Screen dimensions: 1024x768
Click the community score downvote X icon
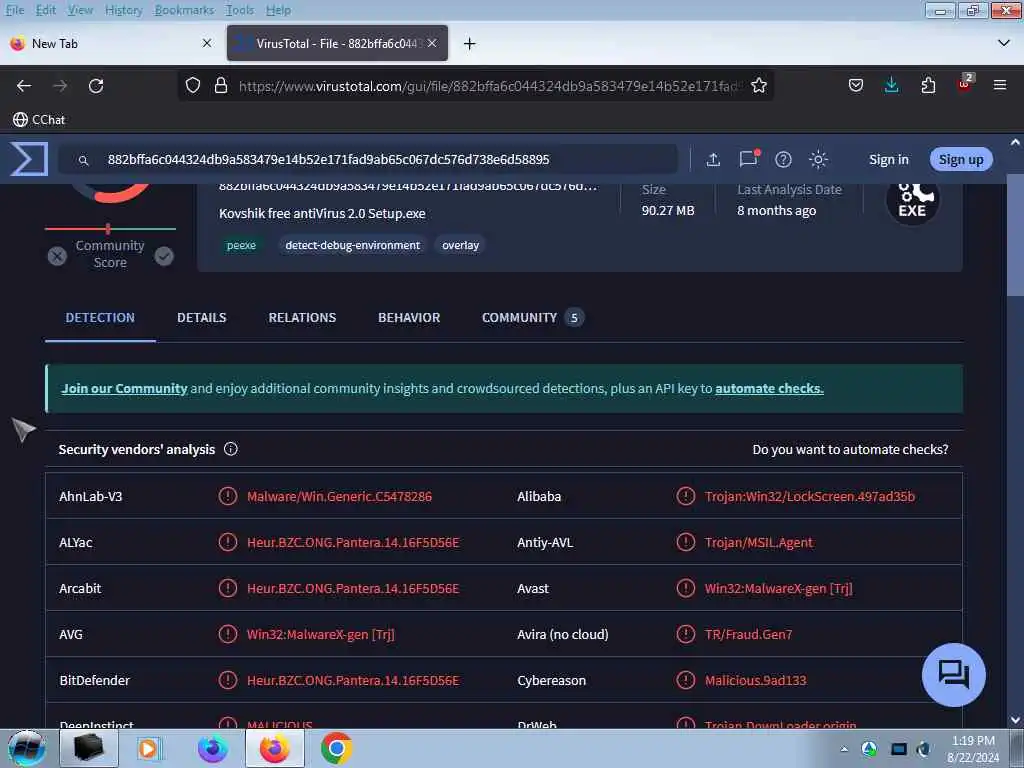coord(57,256)
